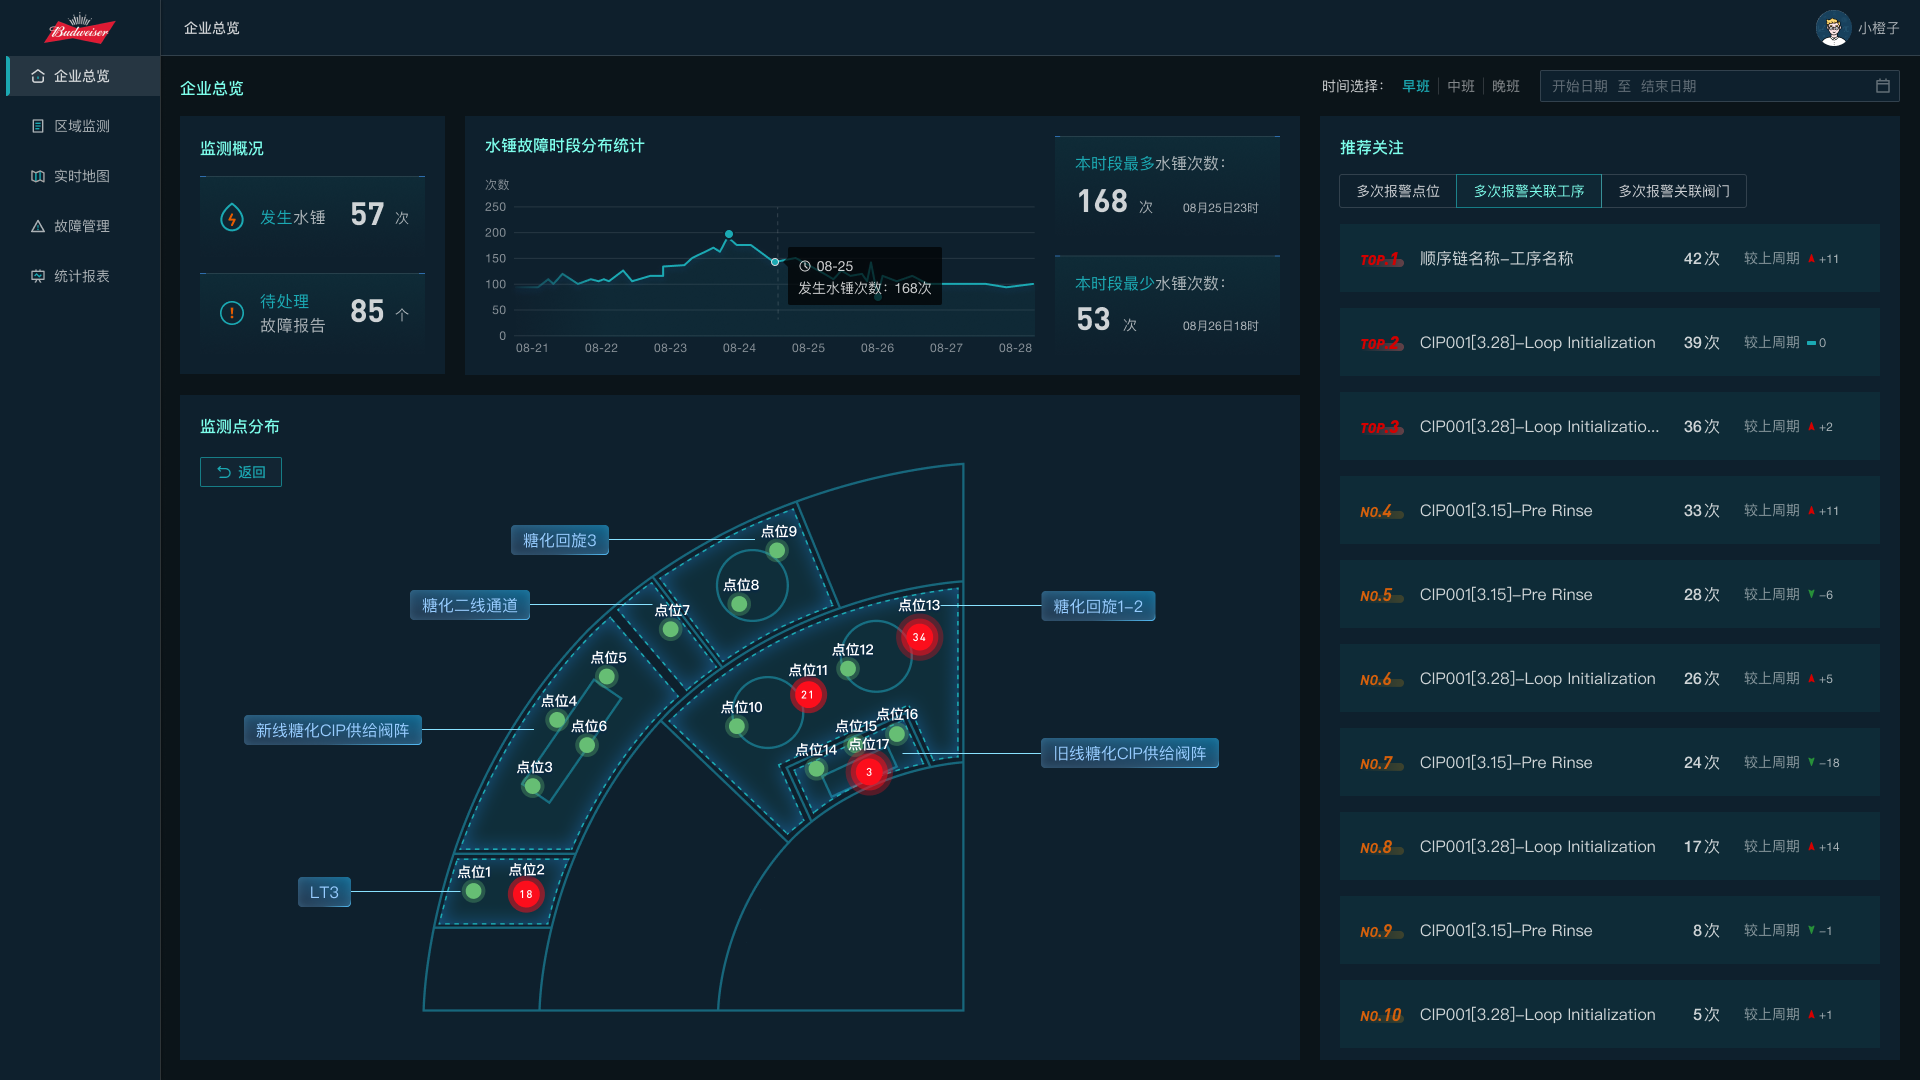
Task: Click the red point 点位13 marker showing 34
Action: point(918,637)
